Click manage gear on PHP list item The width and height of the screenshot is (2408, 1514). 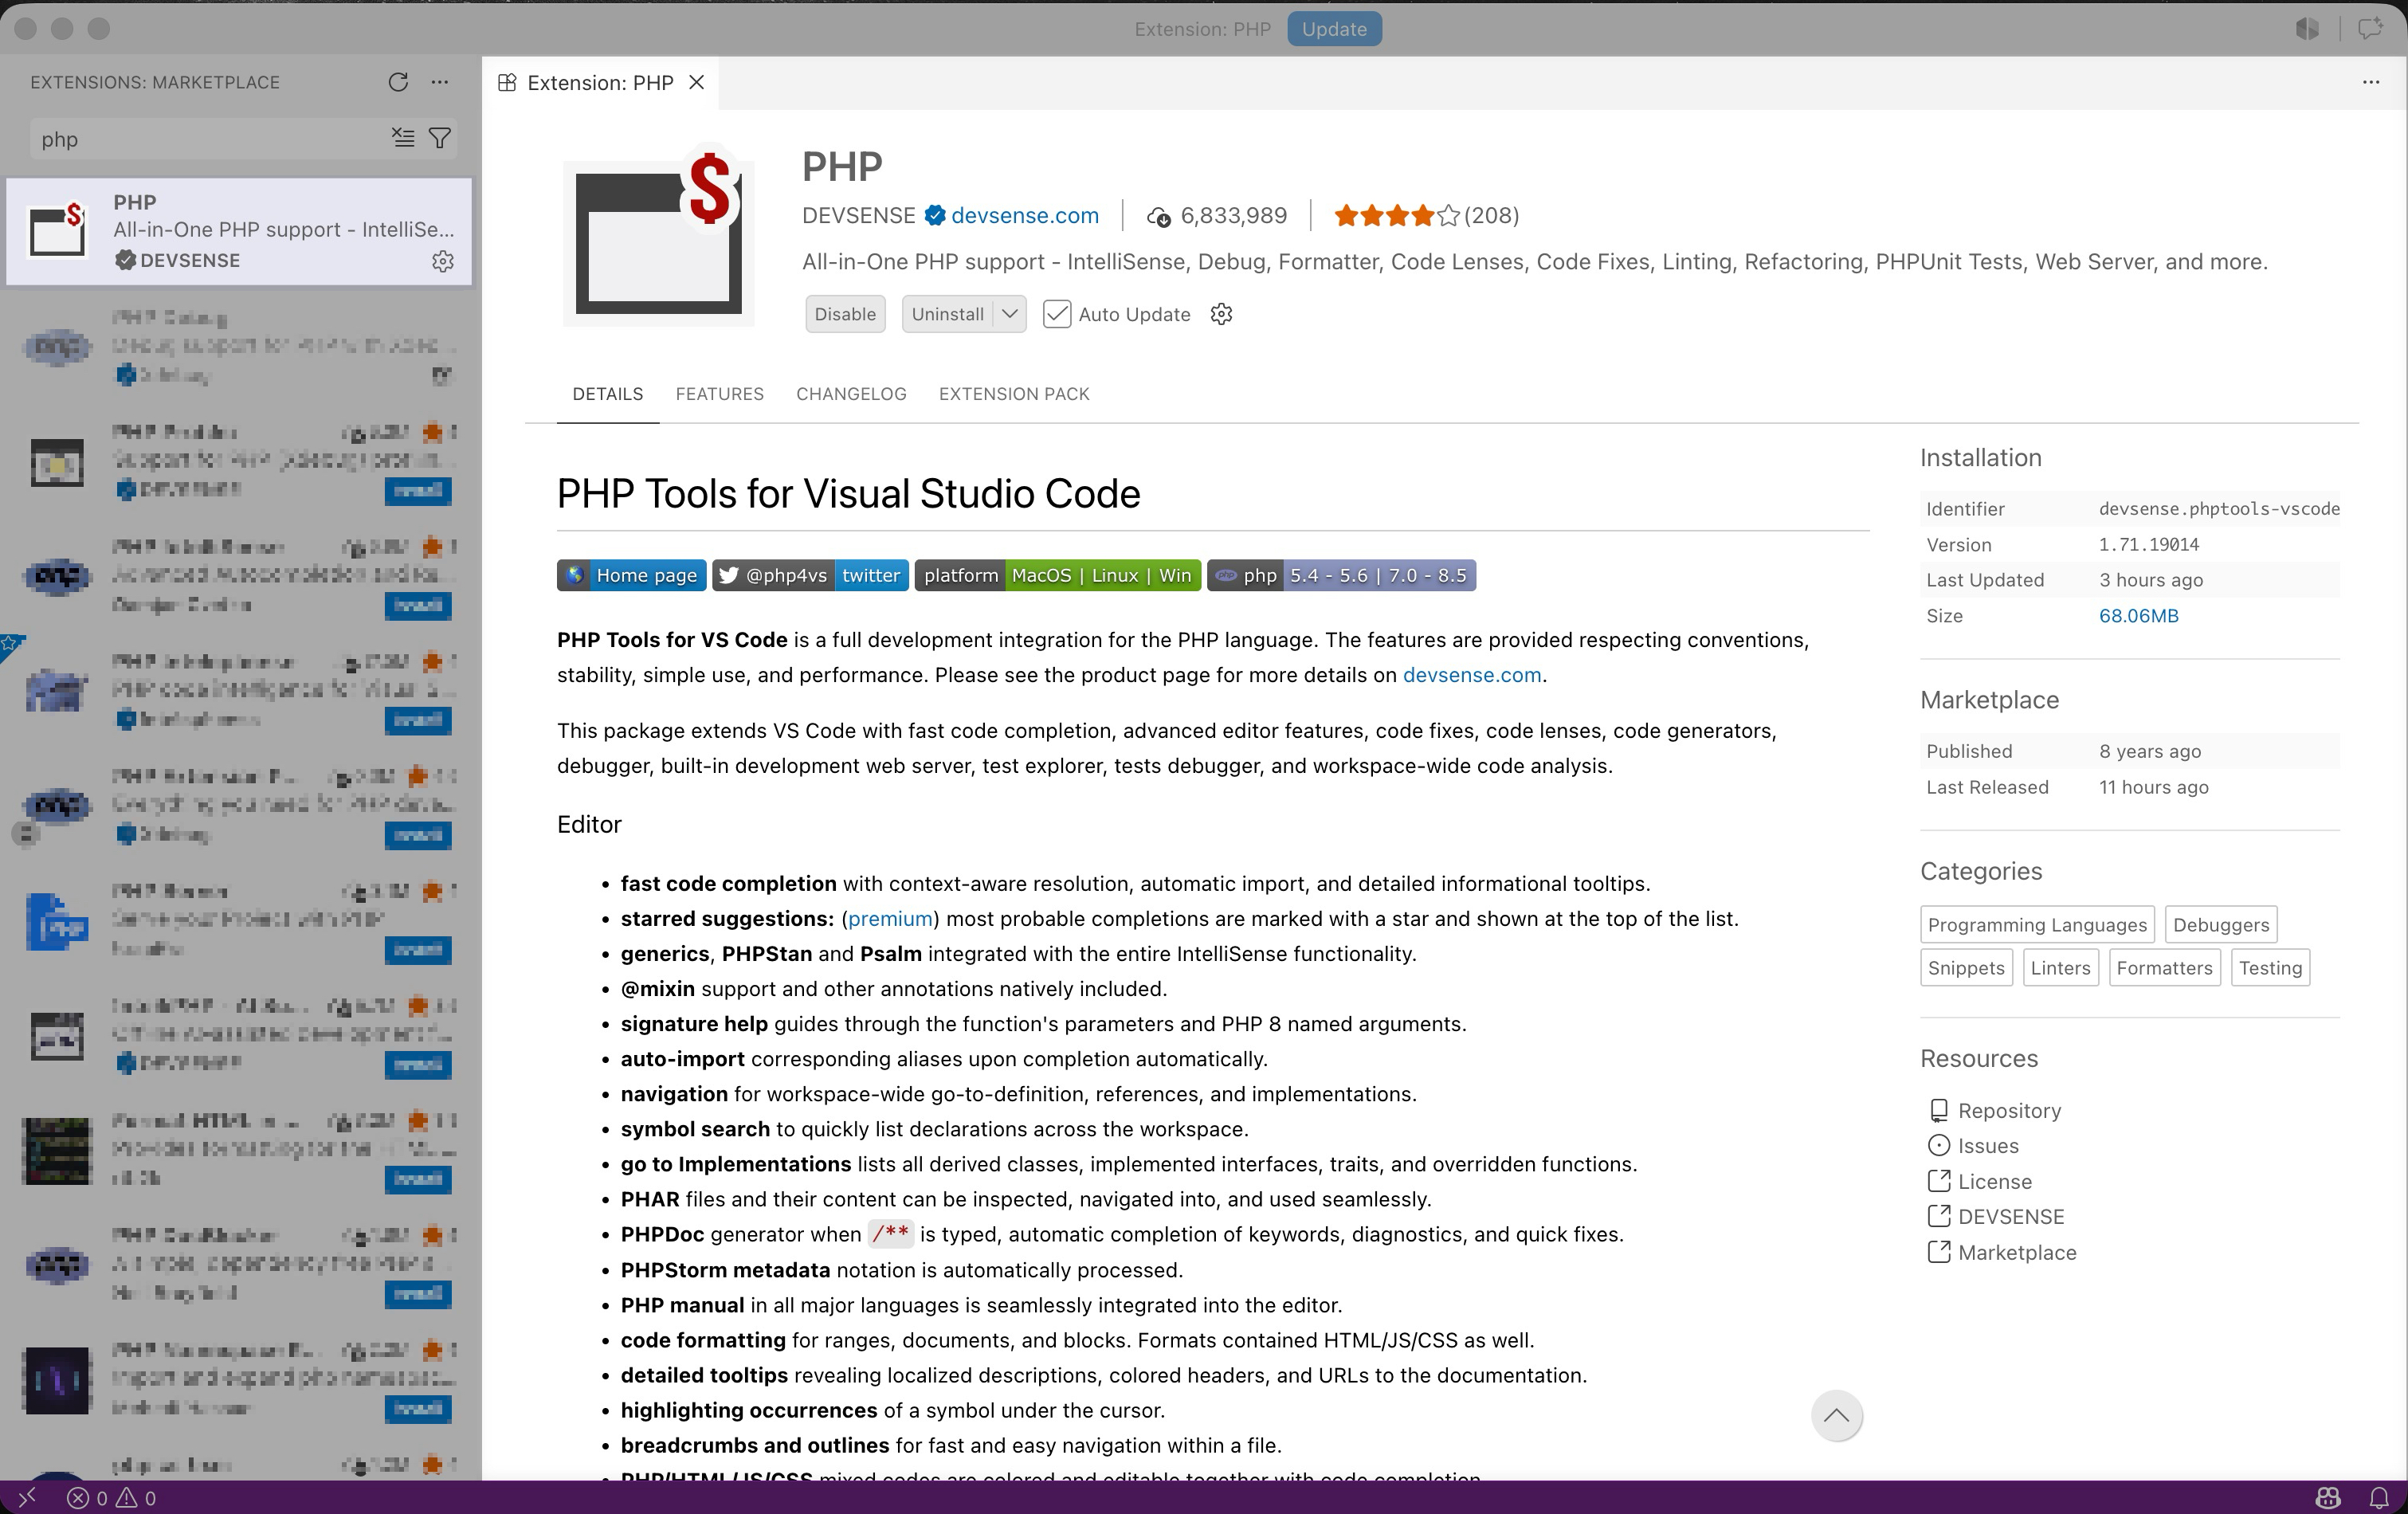(x=443, y=261)
